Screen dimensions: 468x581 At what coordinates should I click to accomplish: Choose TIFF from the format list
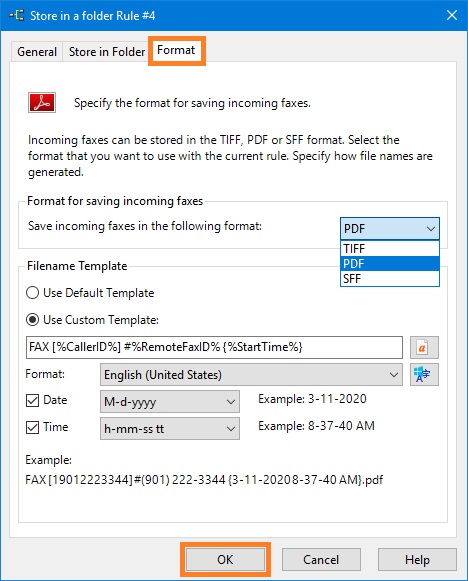tap(390, 249)
